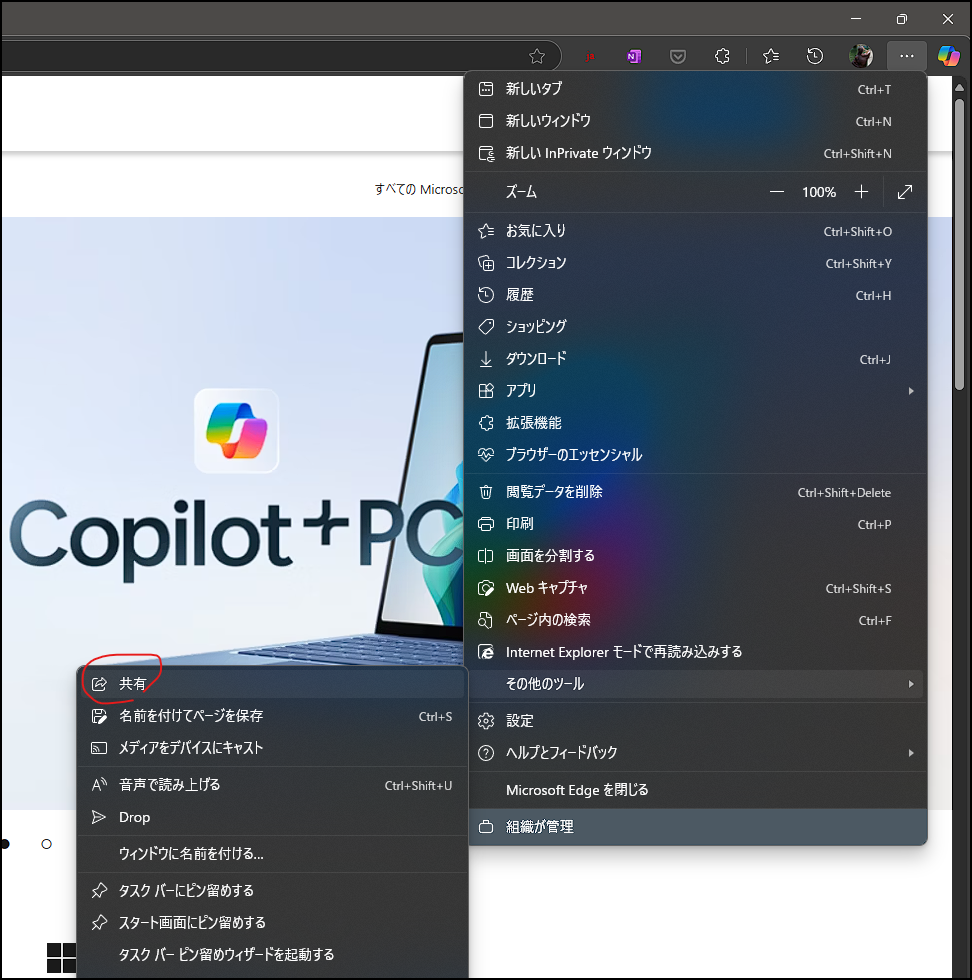
Task: Choose Microsoft Edge を閉じる
Action: [x=696, y=791]
